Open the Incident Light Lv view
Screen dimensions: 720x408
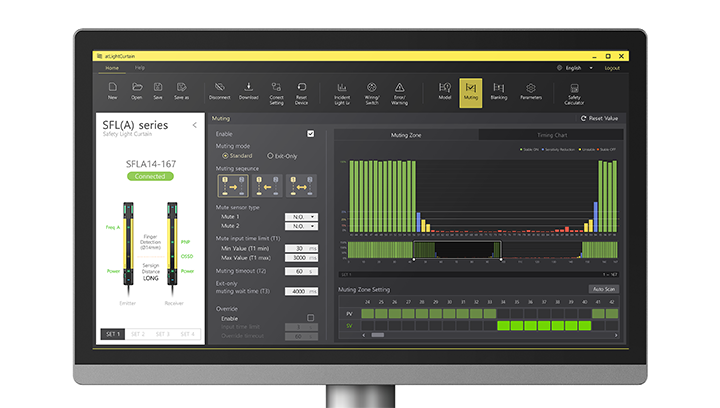[340, 91]
